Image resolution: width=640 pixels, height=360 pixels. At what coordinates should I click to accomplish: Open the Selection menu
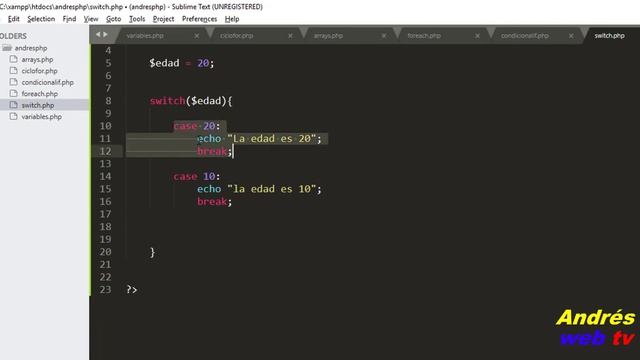pyautogui.click(x=41, y=19)
